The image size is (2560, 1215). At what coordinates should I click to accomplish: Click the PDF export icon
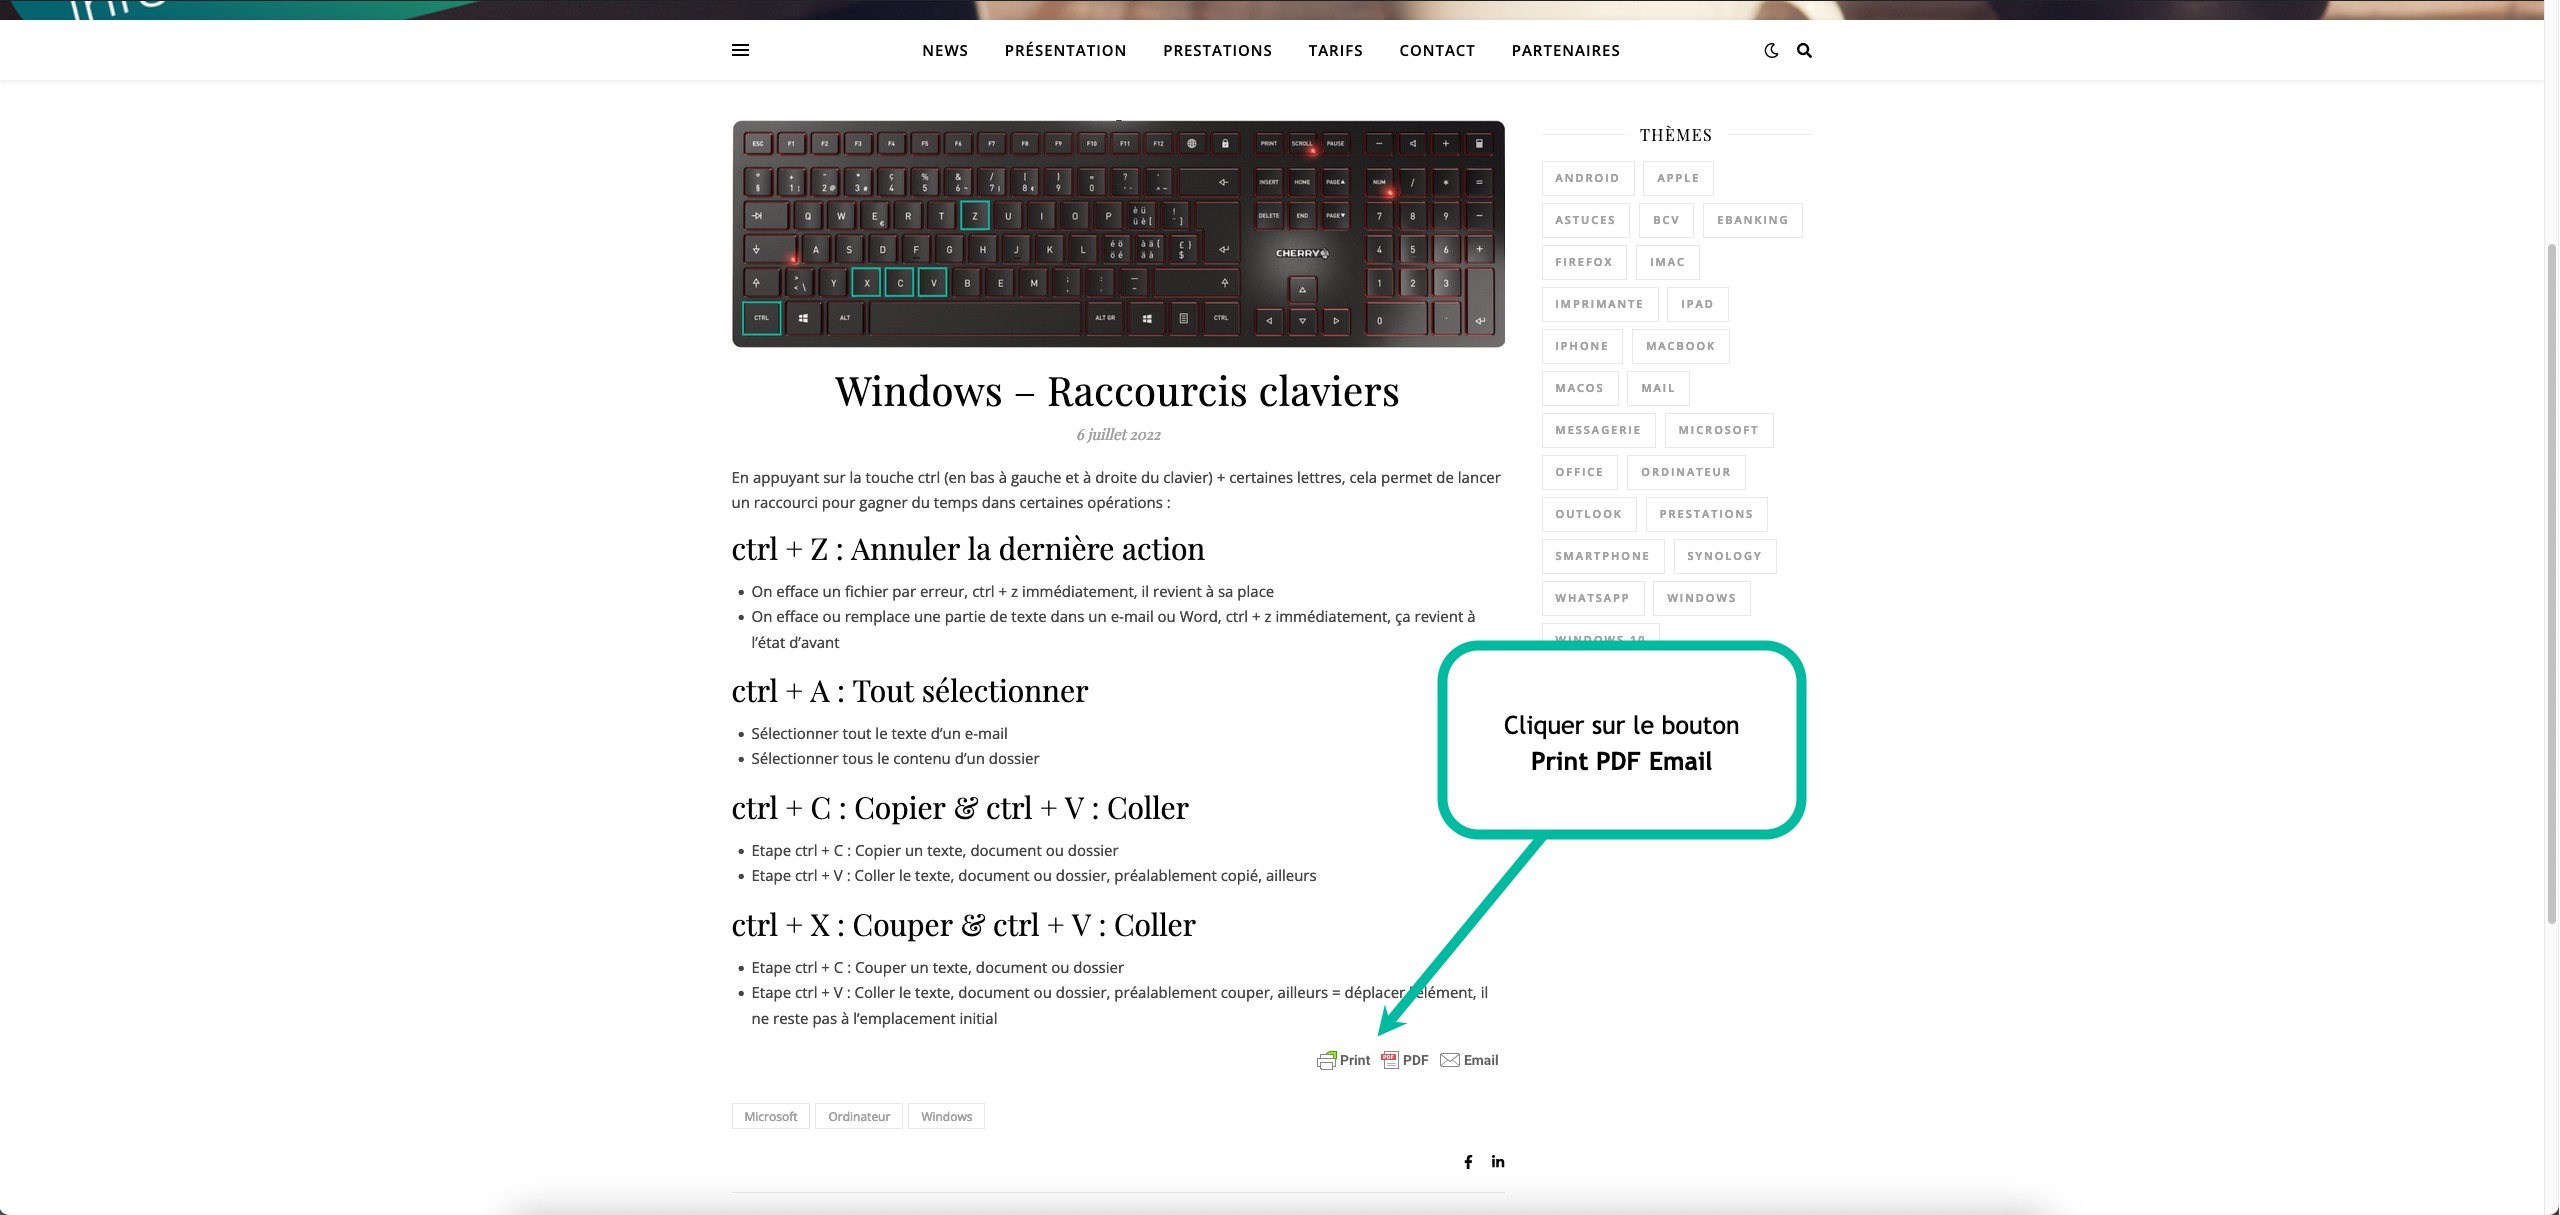tap(1390, 1060)
